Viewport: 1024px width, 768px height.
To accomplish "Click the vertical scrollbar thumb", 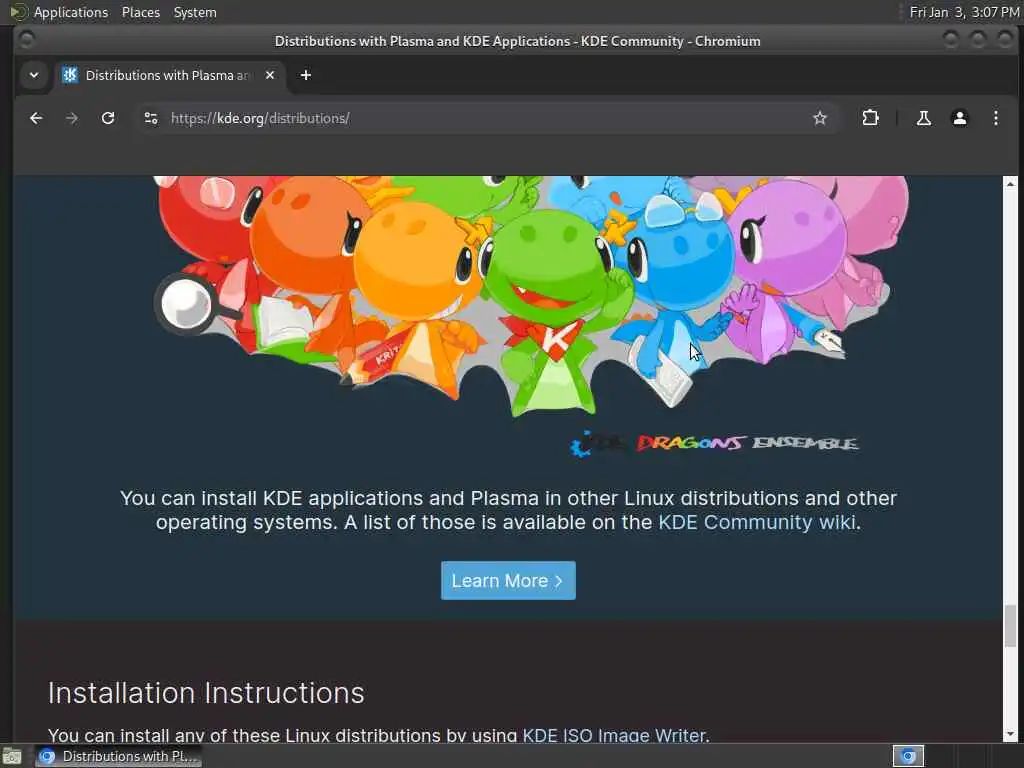I will [1010, 626].
